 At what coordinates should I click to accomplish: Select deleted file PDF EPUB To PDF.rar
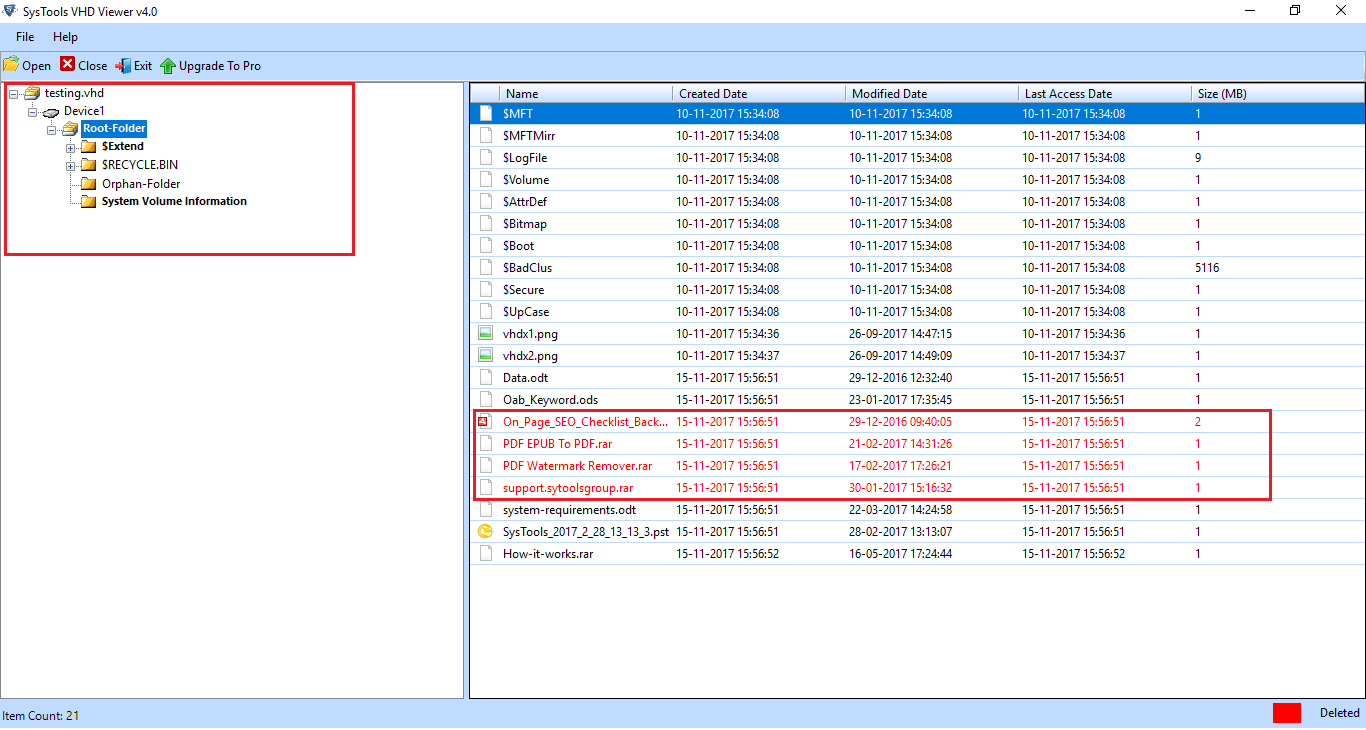(557, 444)
